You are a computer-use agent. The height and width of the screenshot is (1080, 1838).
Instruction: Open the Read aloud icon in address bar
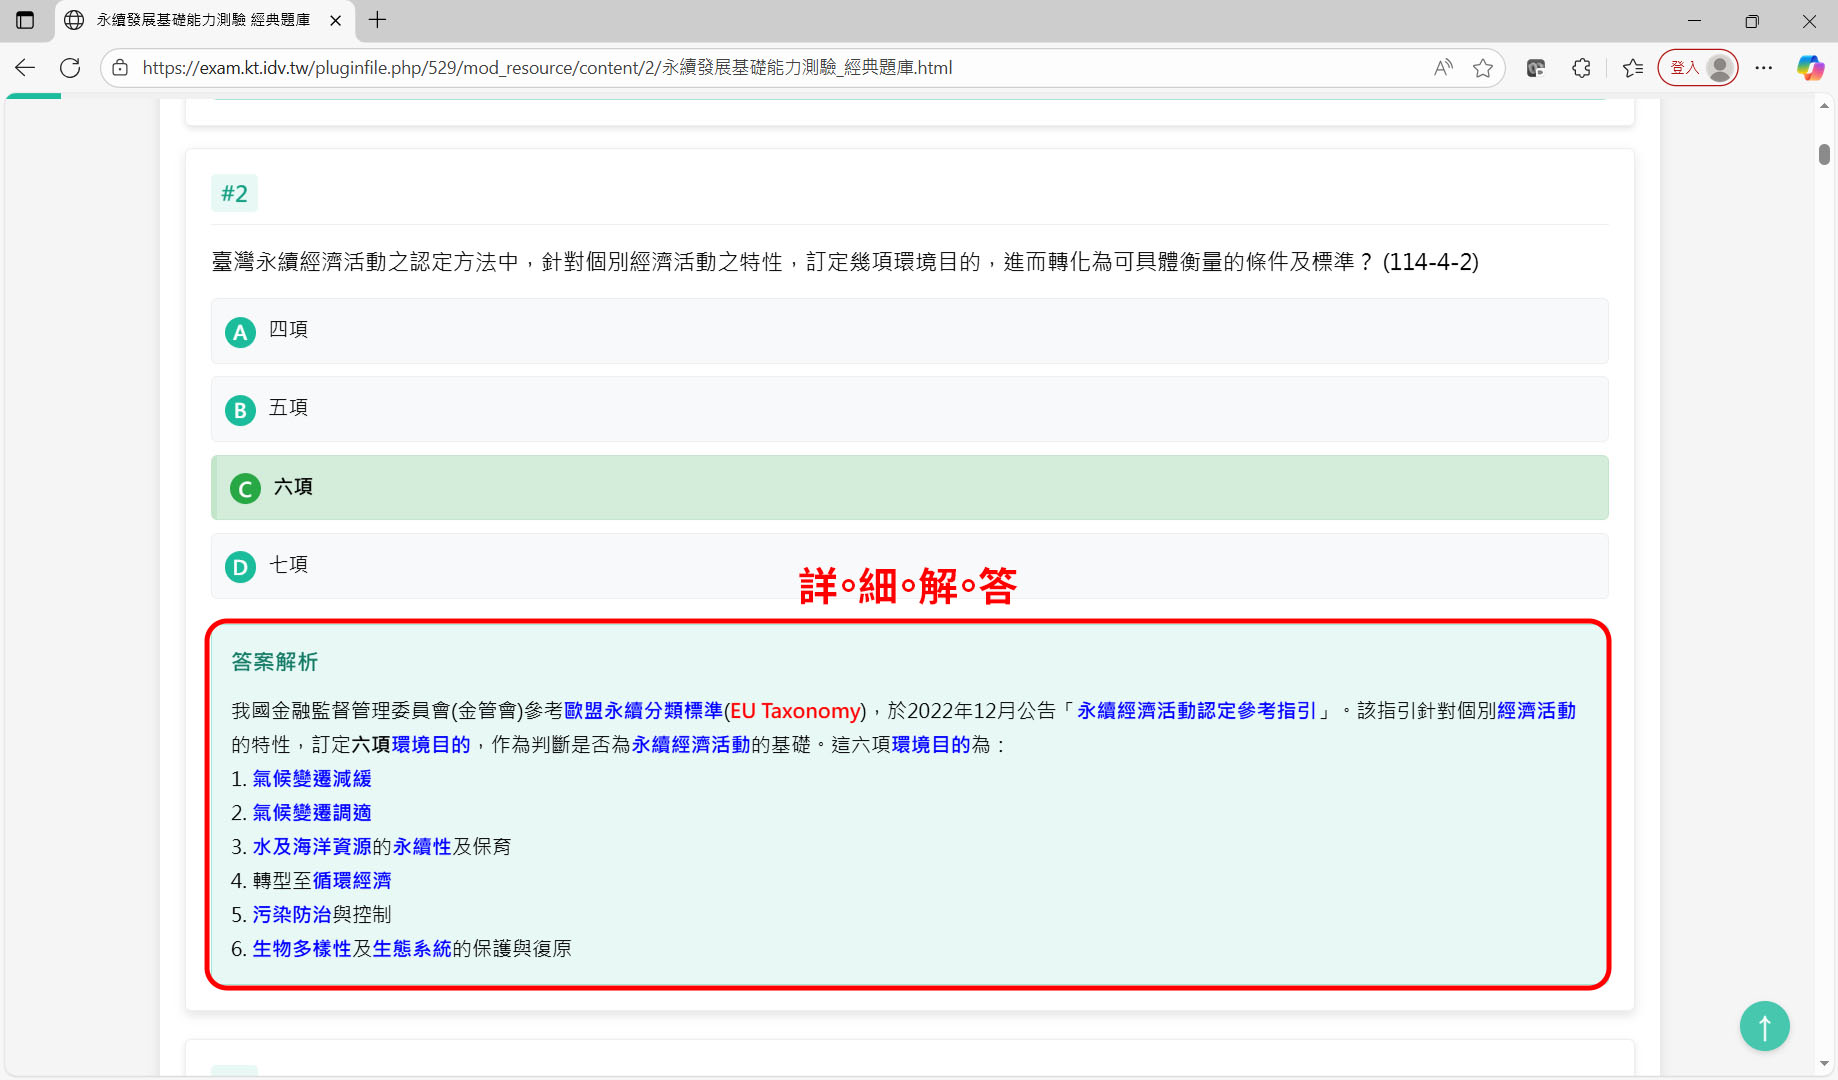(1442, 68)
